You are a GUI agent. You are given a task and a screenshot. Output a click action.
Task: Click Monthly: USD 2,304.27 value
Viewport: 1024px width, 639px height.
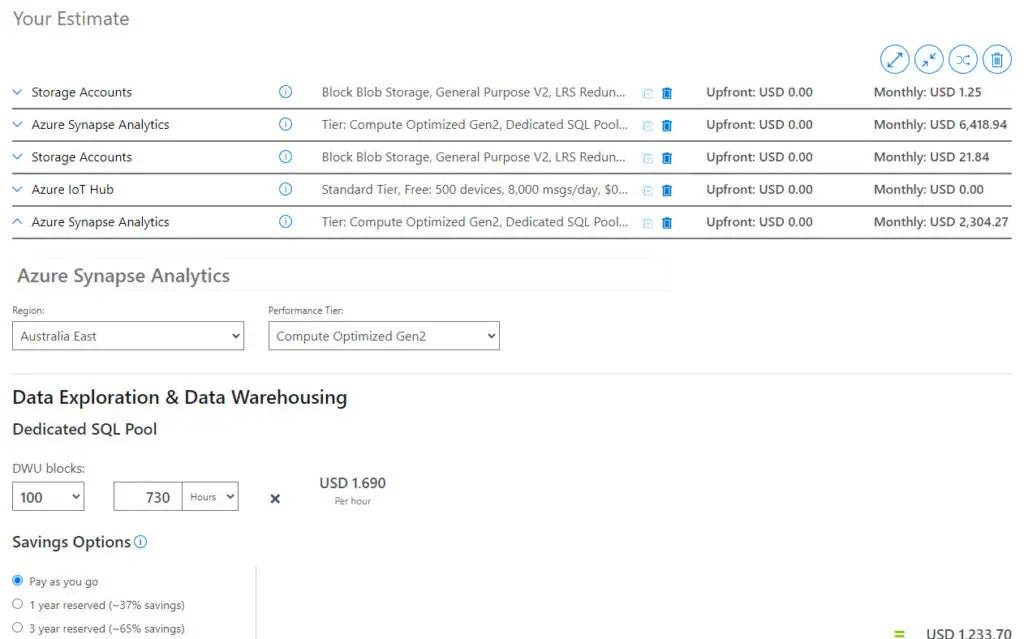click(941, 221)
